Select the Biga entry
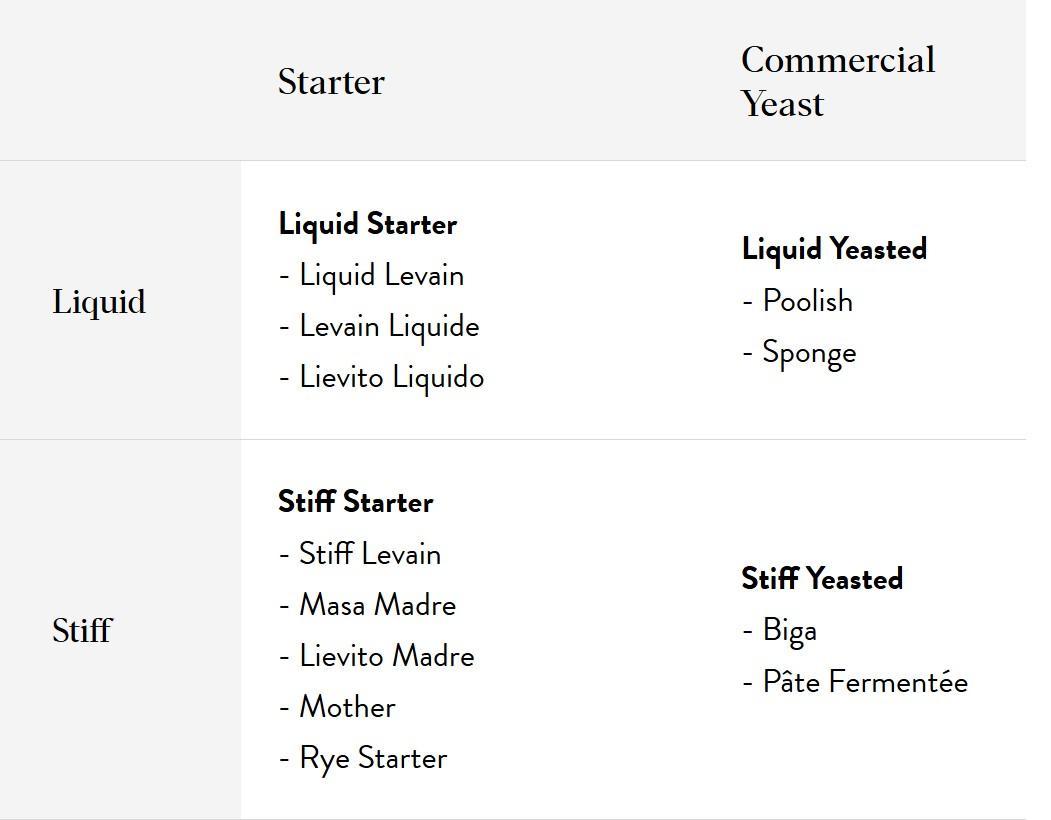 coord(789,630)
